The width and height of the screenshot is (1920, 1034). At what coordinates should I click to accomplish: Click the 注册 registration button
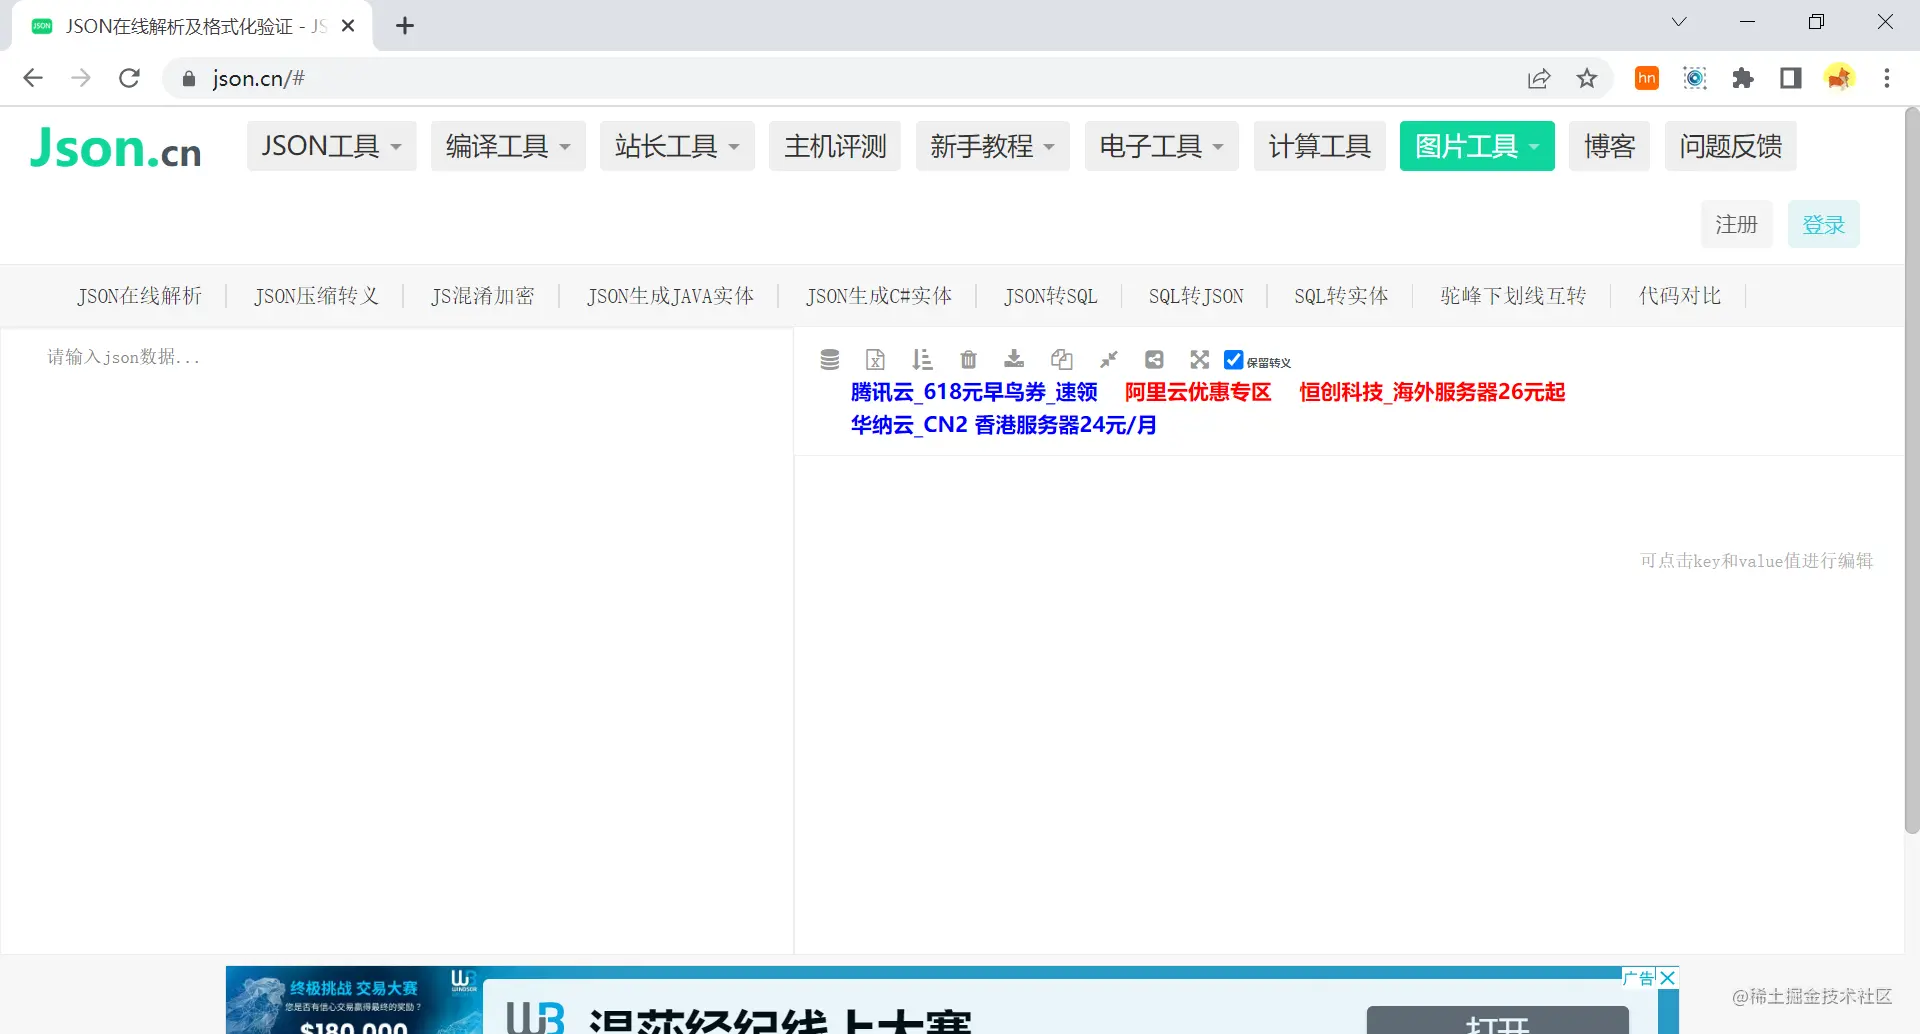click(x=1737, y=224)
